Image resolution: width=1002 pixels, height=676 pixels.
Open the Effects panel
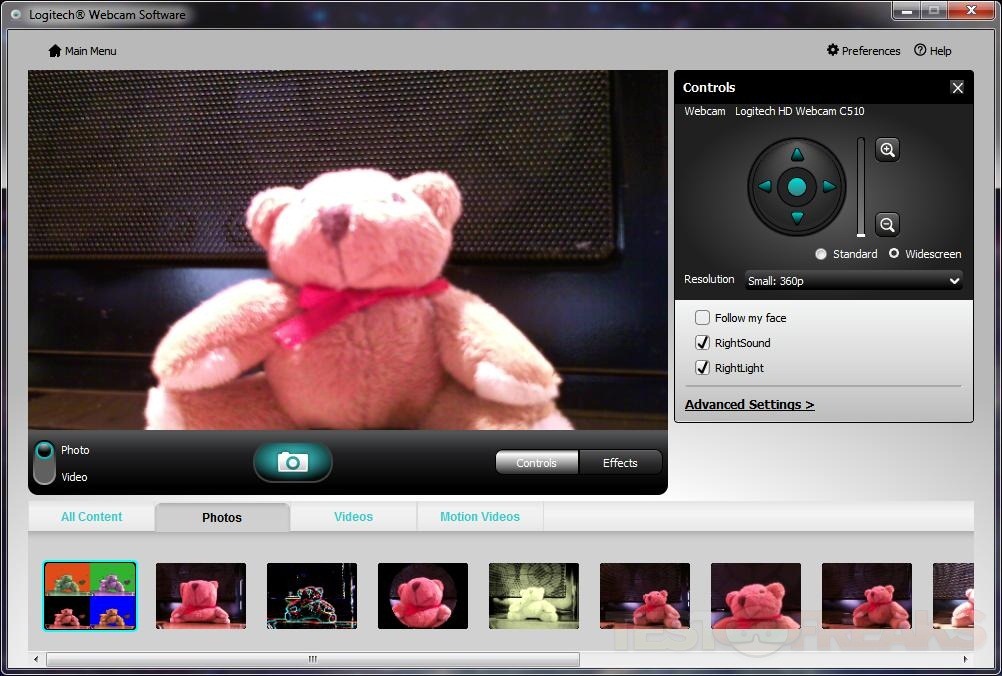click(620, 463)
